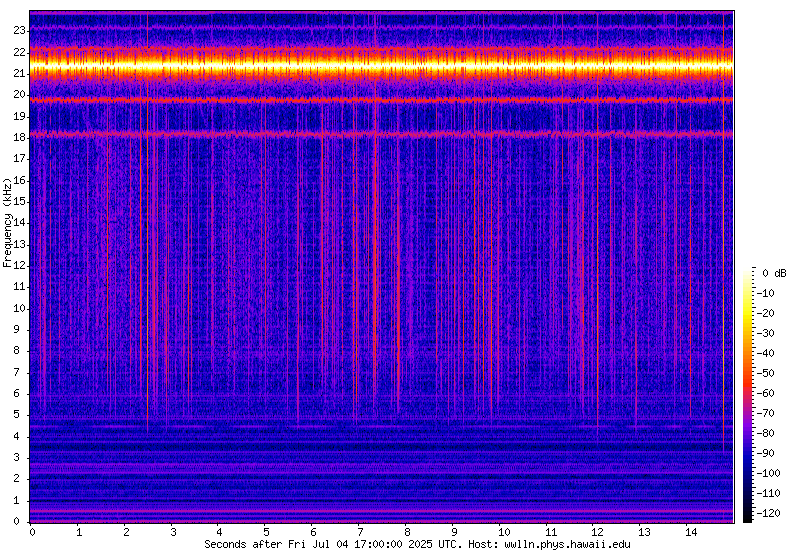The height and width of the screenshot is (552, 800).
Task: Click the '-90' colorbar label
Action: click(x=765, y=453)
